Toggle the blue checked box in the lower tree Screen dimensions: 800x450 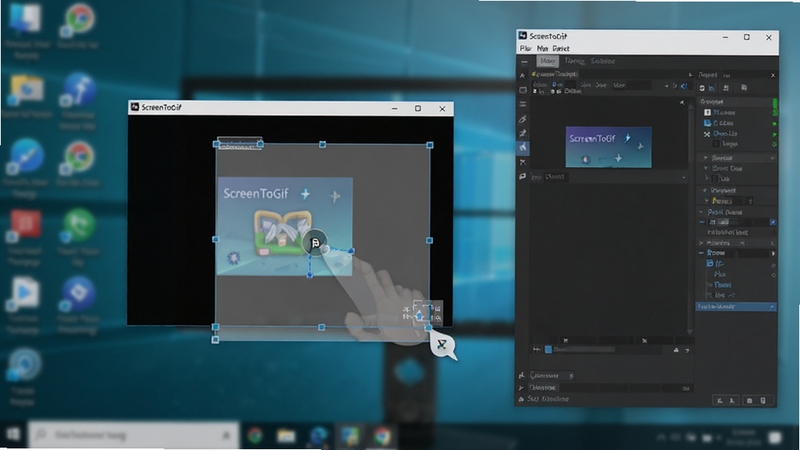tap(710, 264)
